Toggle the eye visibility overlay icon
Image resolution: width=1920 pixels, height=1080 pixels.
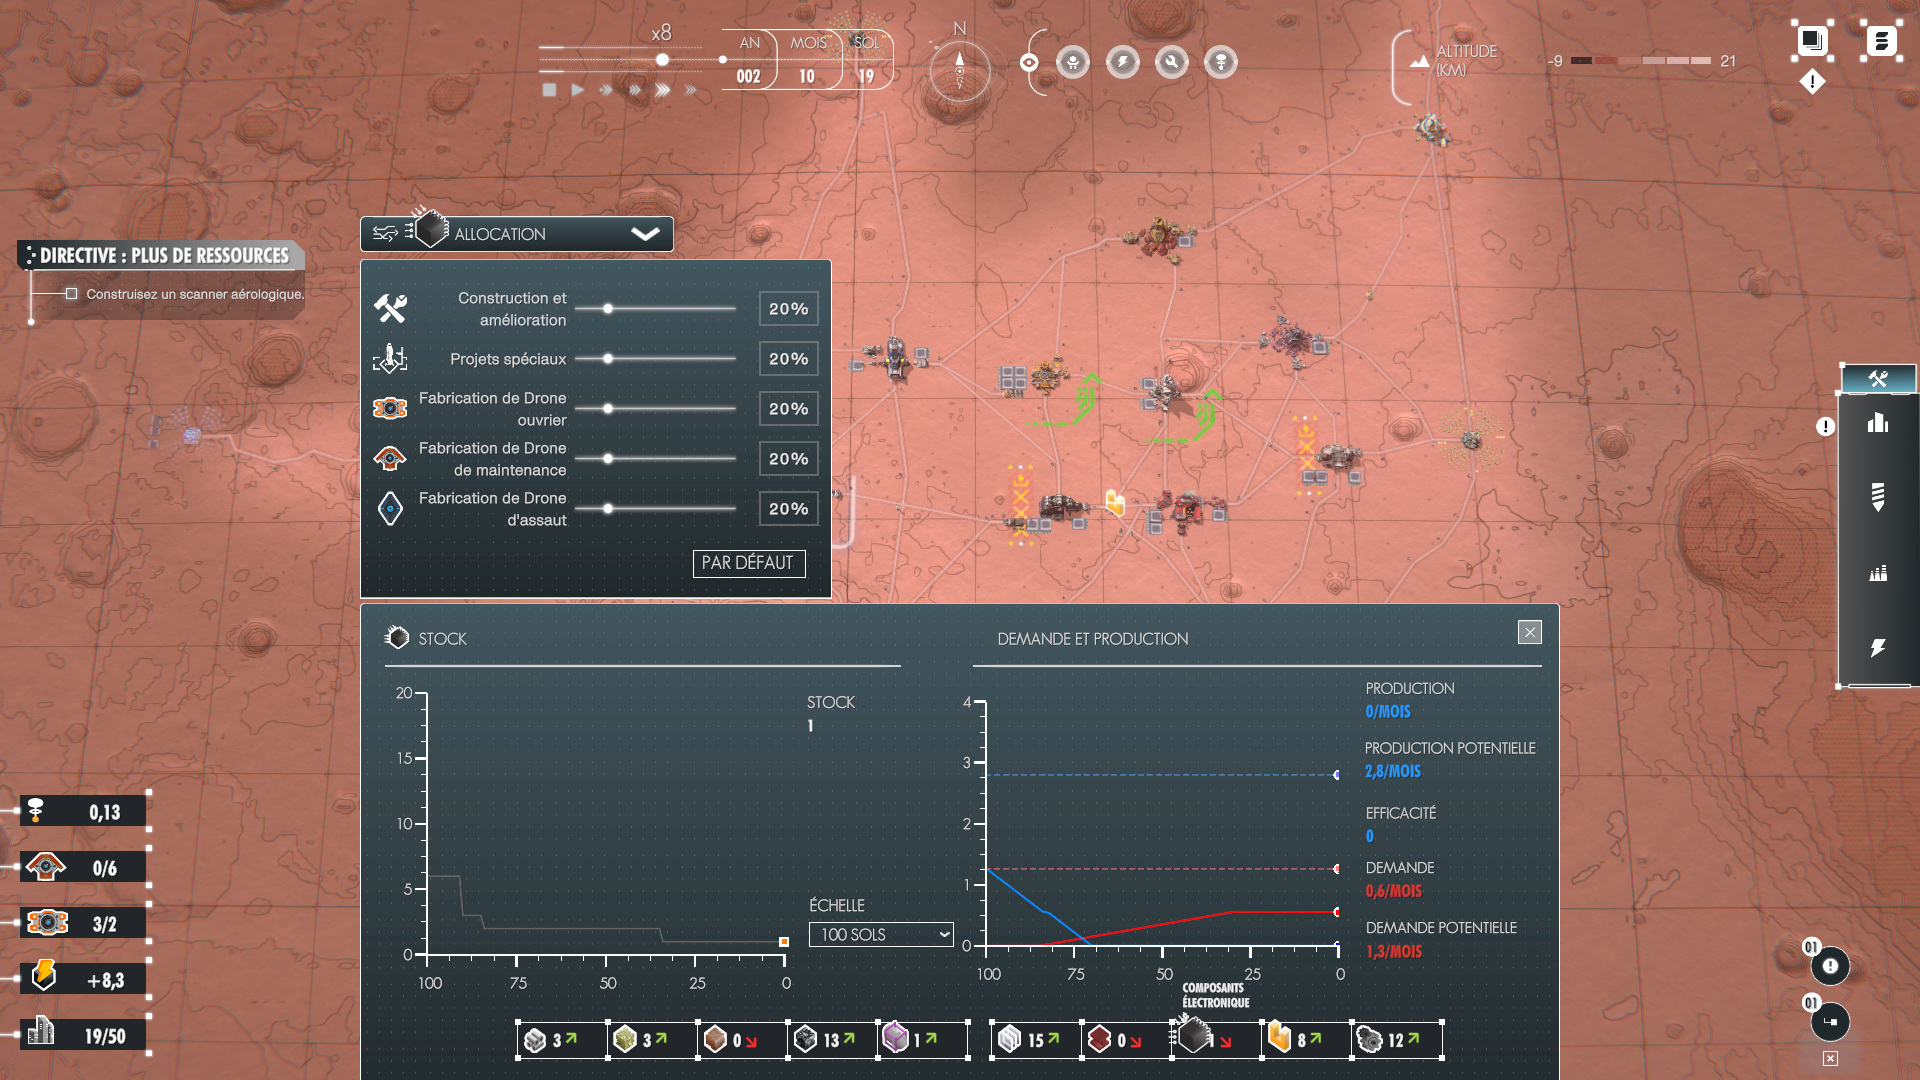pyautogui.click(x=1028, y=63)
